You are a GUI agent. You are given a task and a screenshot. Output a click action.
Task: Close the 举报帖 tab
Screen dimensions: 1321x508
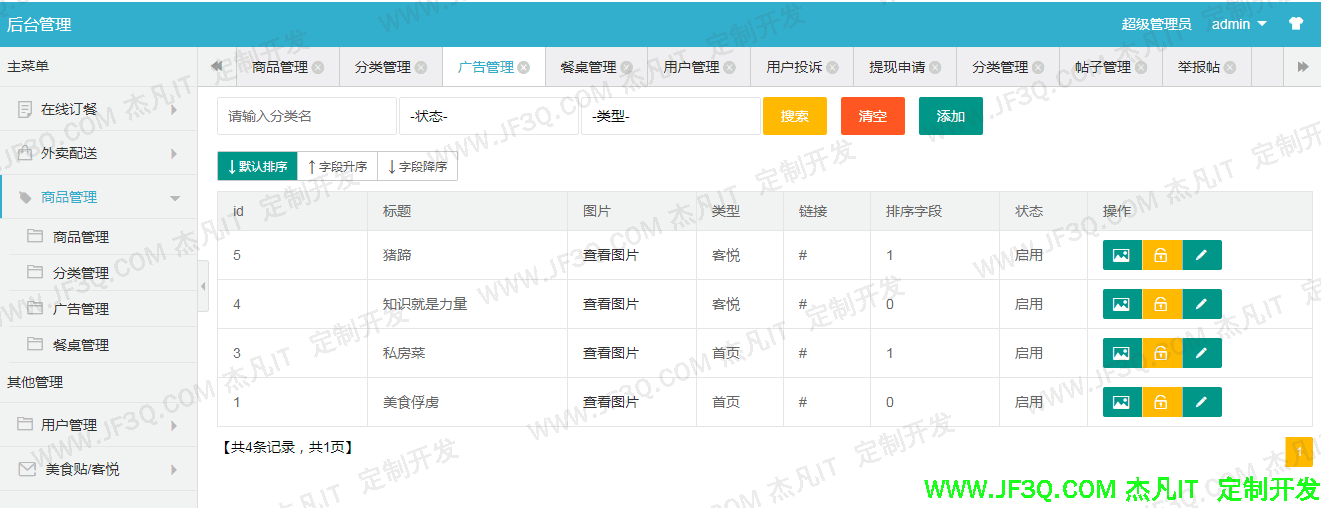tap(1230, 68)
